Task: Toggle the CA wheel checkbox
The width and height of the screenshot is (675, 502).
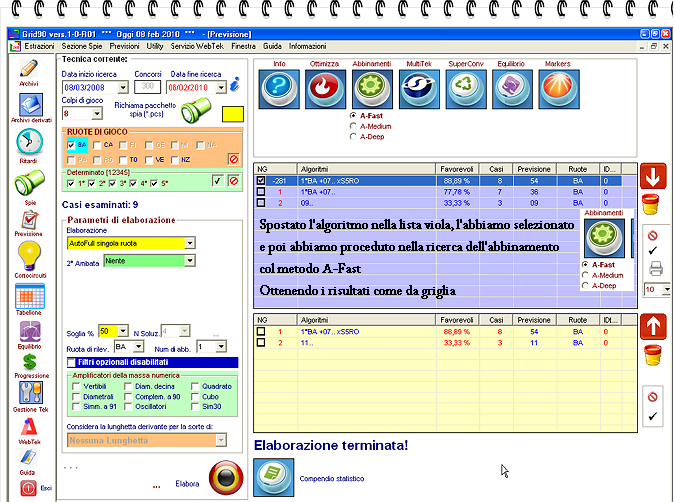Action: 97,146
